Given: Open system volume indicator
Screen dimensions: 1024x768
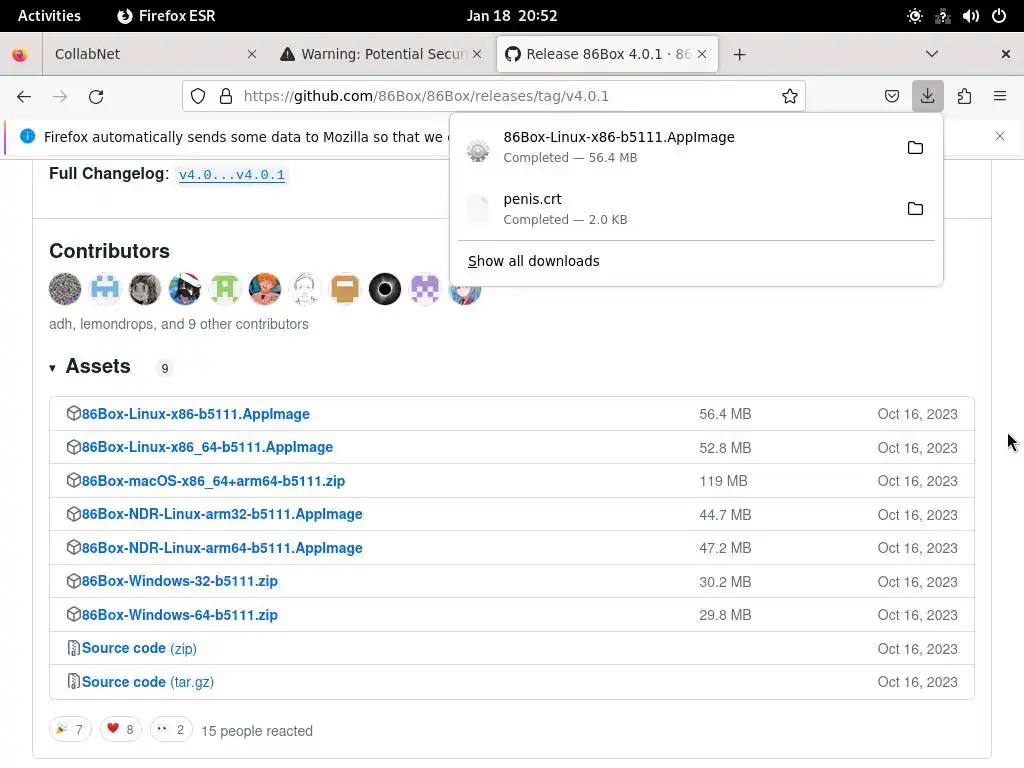Looking at the screenshot, I should tap(970, 16).
